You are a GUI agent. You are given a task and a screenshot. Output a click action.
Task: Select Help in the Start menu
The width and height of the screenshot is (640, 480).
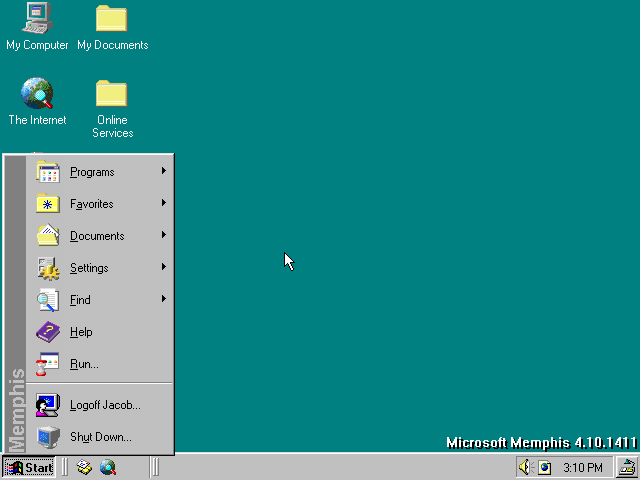[100, 332]
